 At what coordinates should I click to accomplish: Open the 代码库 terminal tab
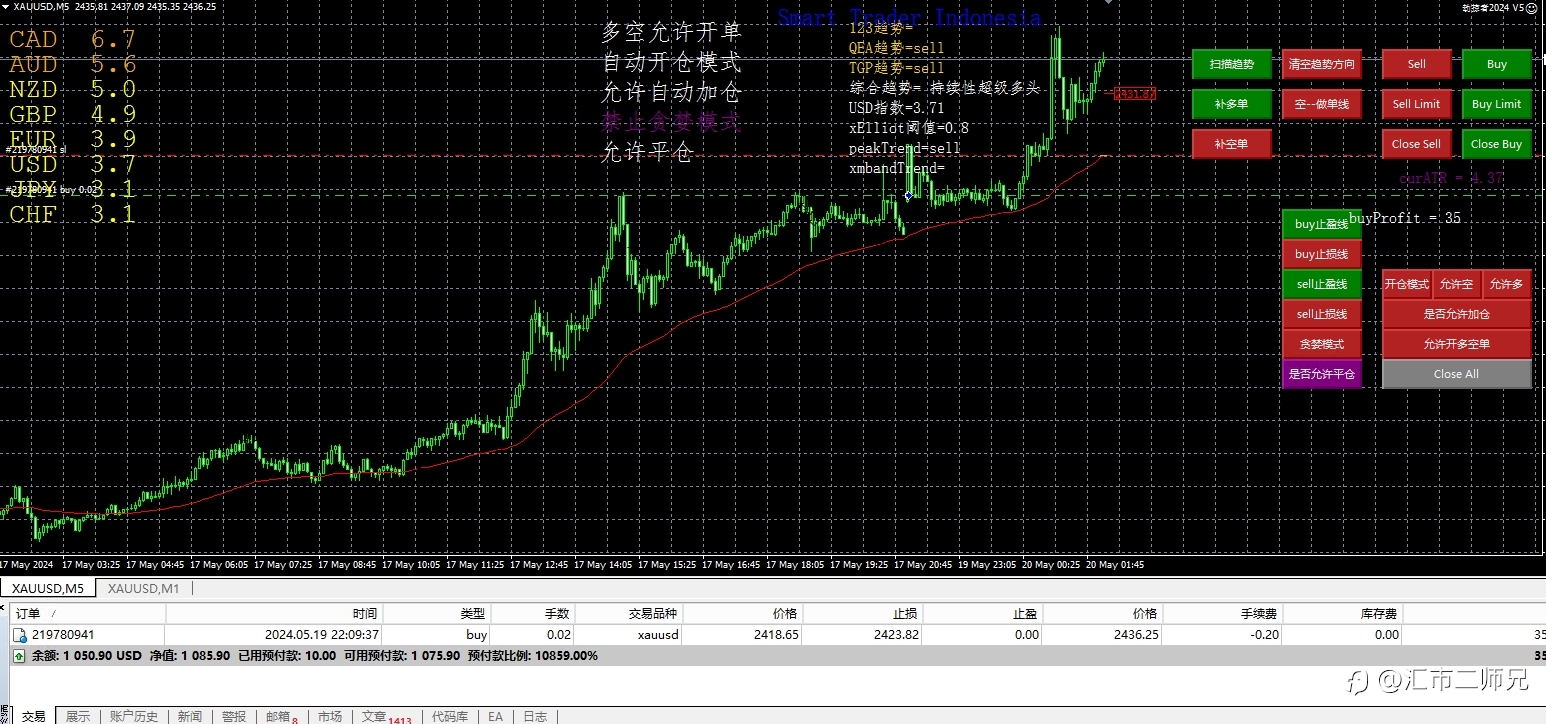[449, 716]
